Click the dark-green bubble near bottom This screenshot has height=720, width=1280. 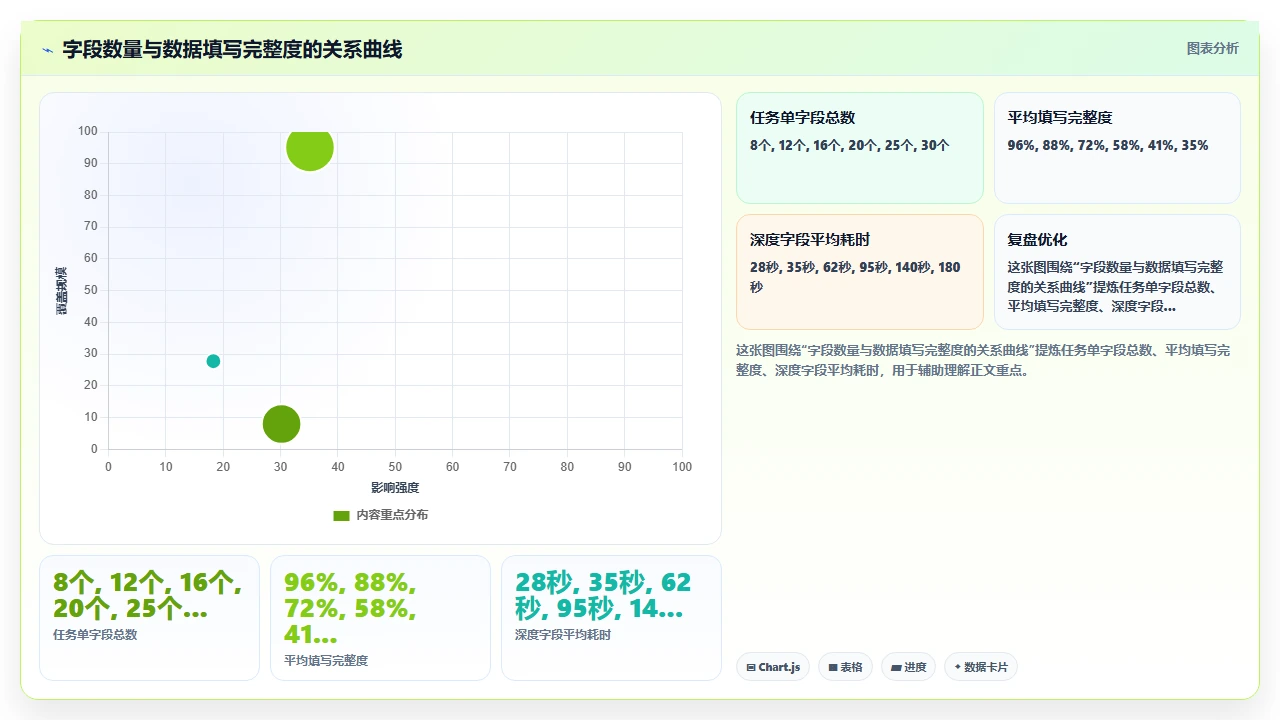[x=281, y=424]
